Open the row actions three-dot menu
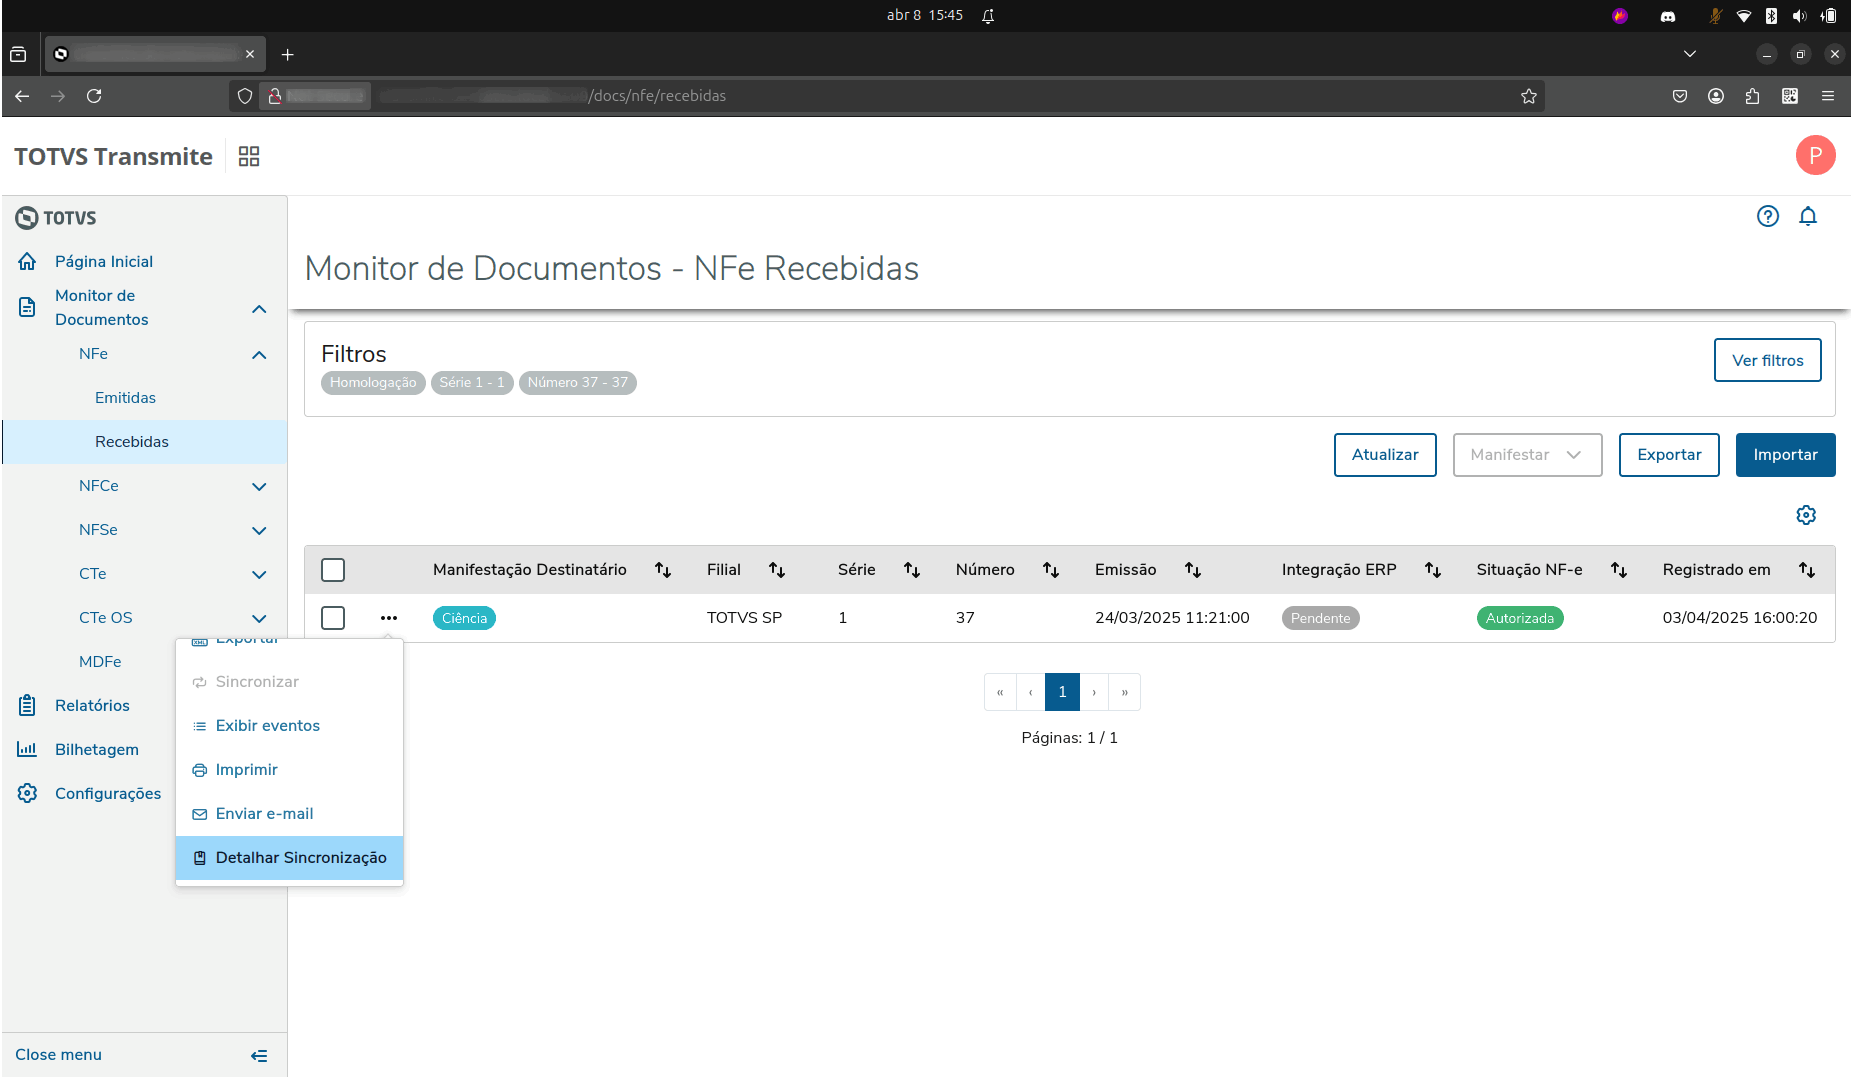 tap(389, 618)
